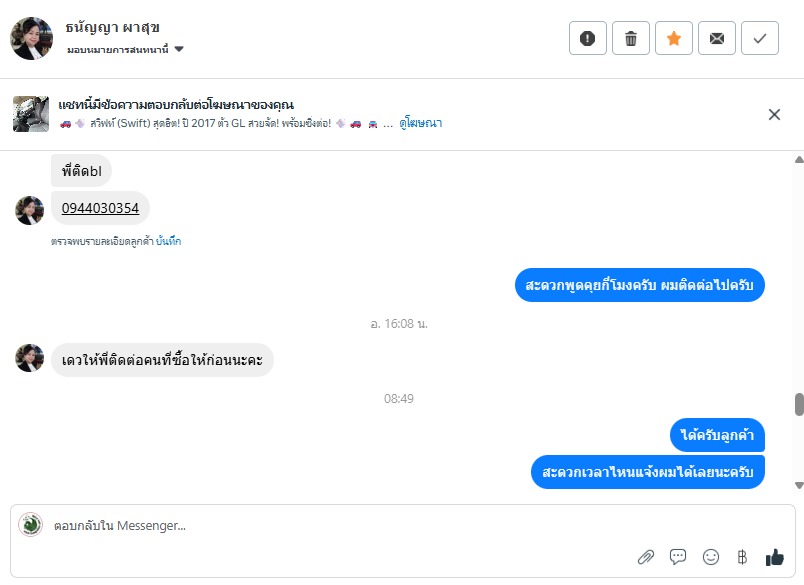The height and width of the screenshot is (585, 804).
Task: Mark conversation unread with envelope icon
Action: (x=717, y=38)
